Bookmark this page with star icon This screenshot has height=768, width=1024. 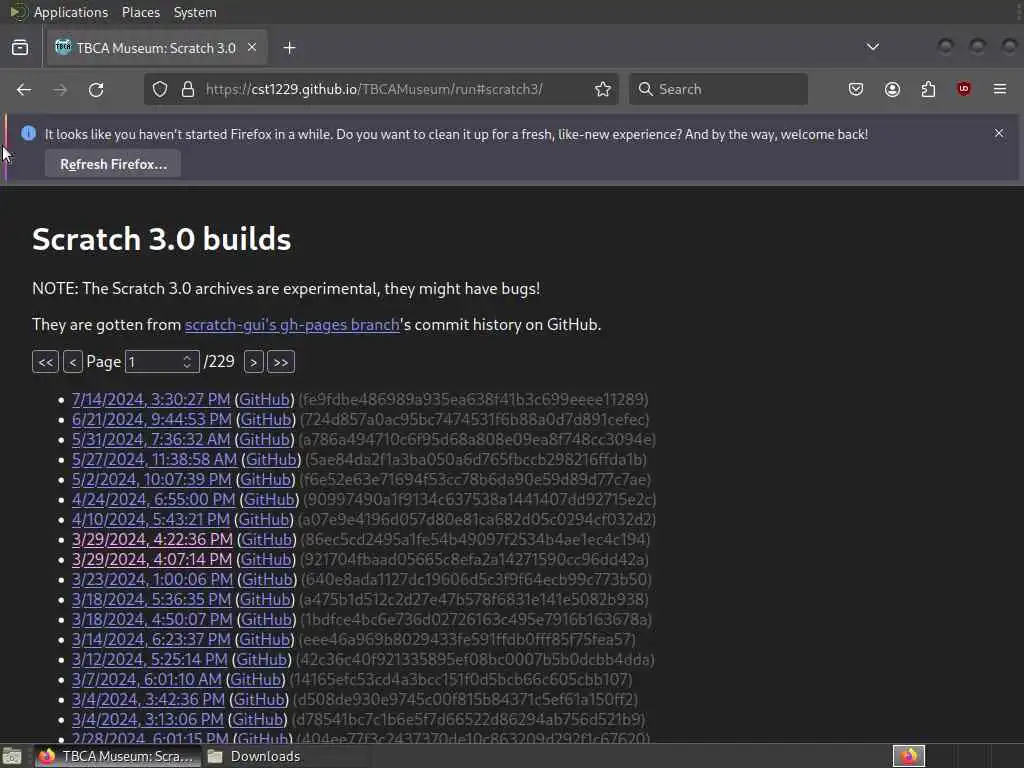(603, 89)
